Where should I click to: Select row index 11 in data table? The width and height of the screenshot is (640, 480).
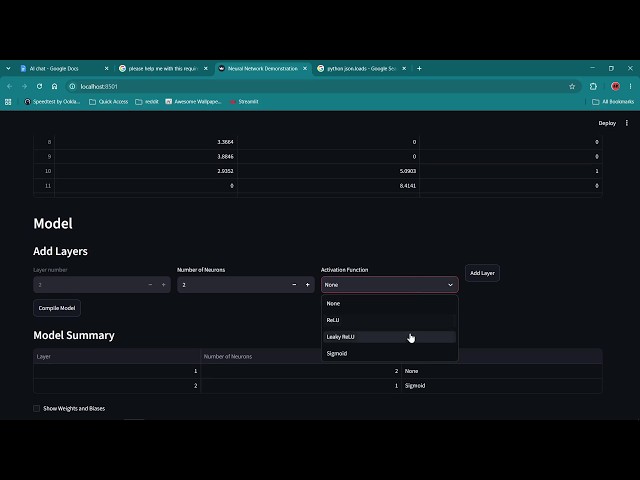coord(44,186)
